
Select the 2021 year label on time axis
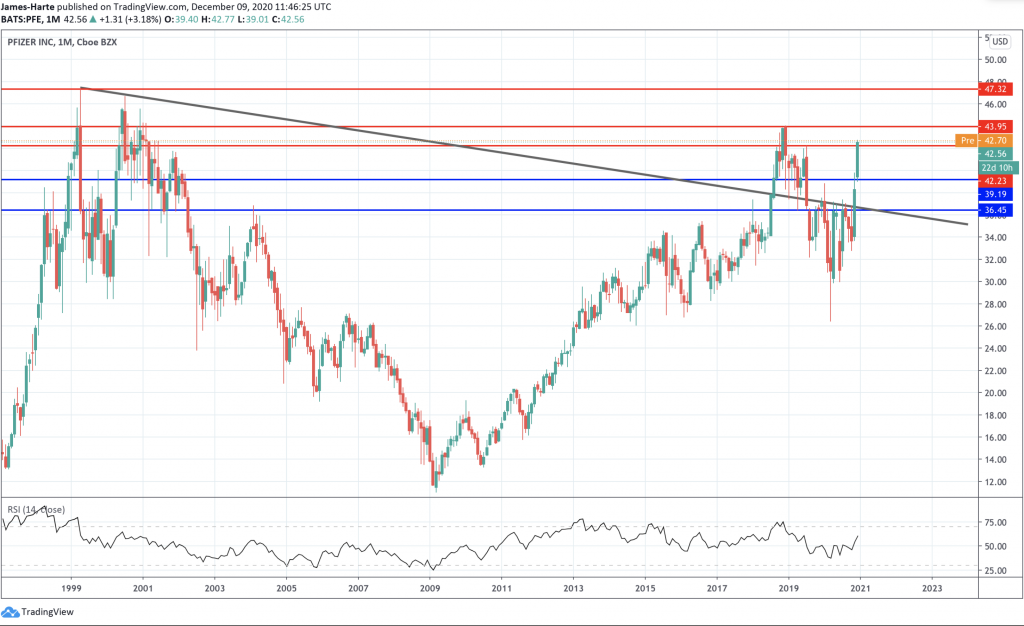point(861,590)
